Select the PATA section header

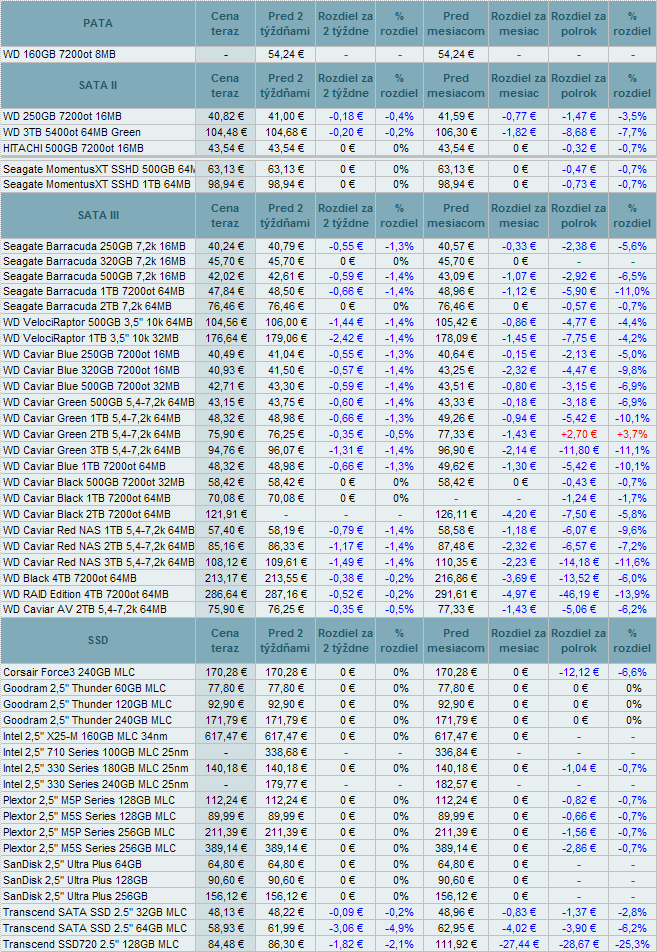98,23
